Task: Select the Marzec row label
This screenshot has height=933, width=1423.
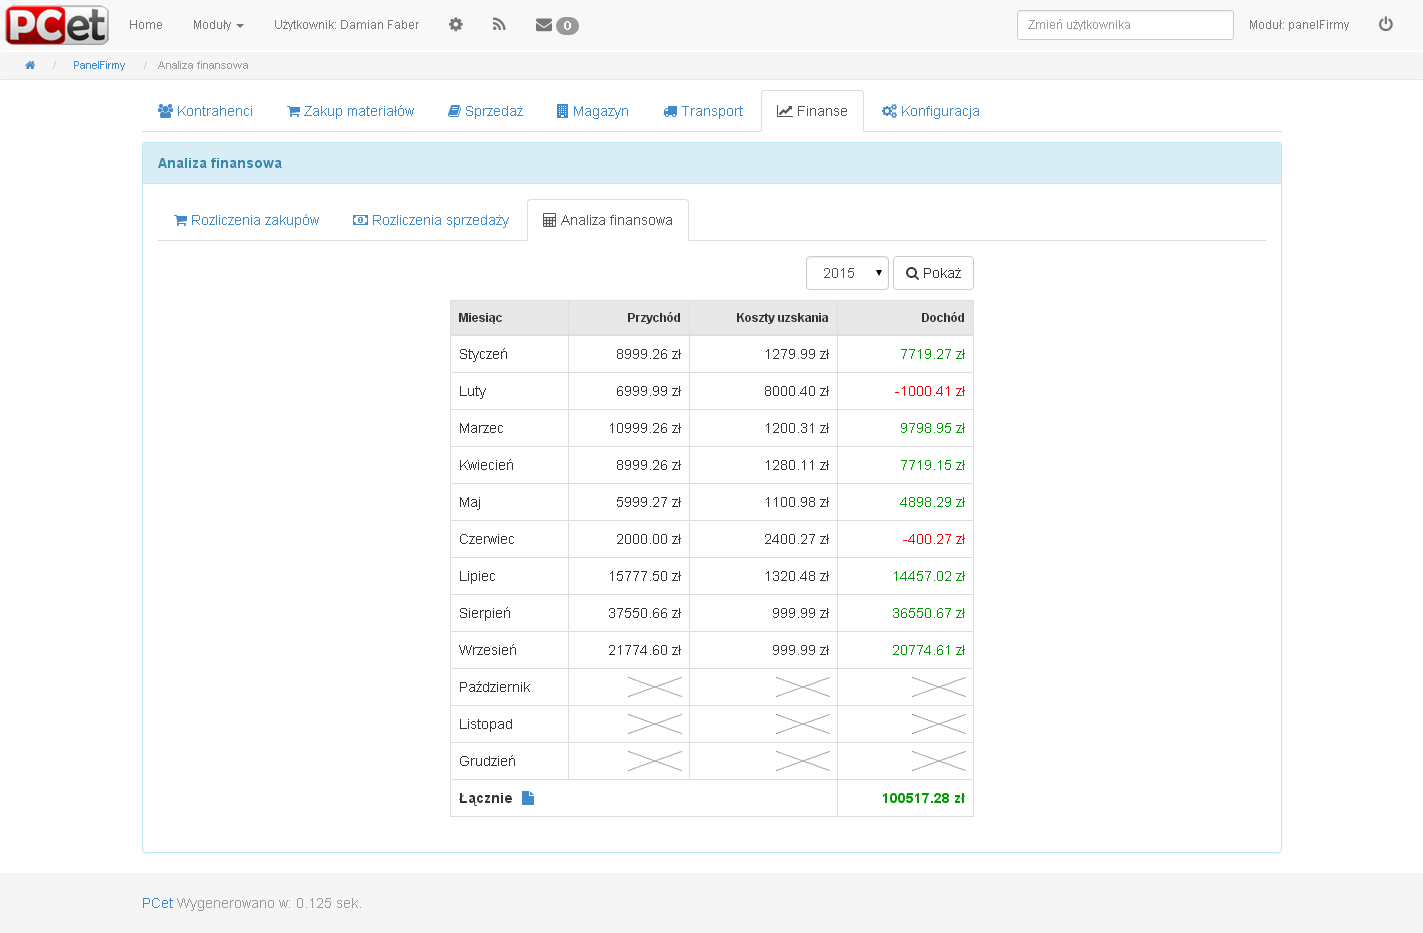Action: pyautogui.click(x=481, y=428)
